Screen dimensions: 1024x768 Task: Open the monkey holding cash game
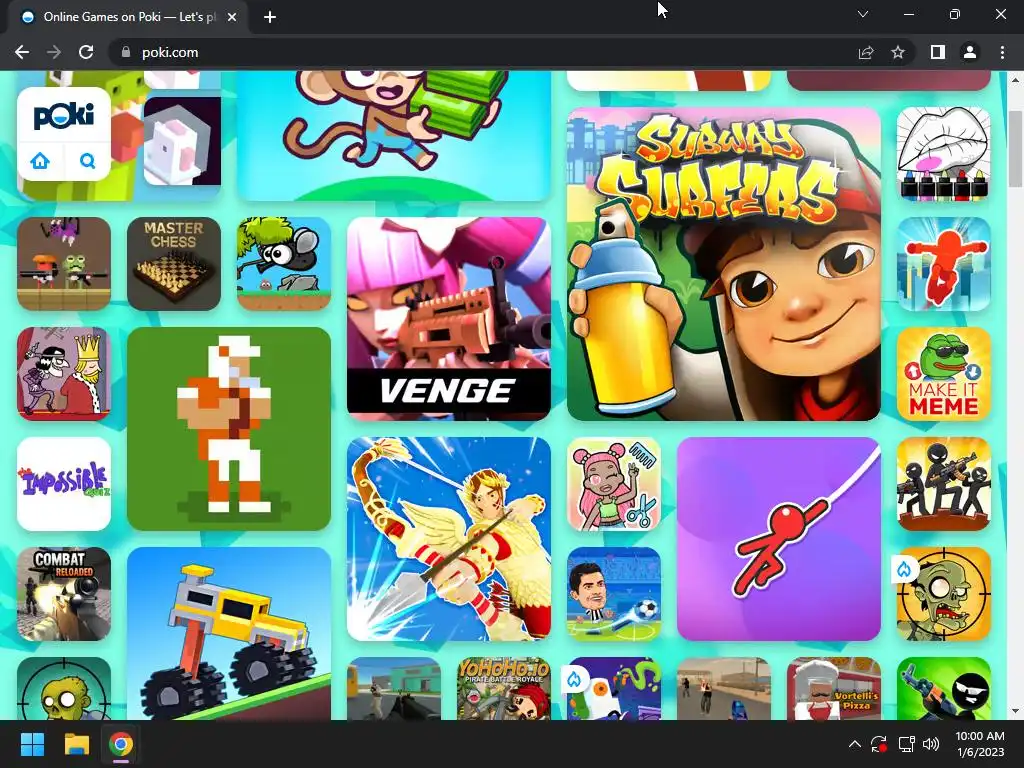pyautogui.click(x=394, y=136)
